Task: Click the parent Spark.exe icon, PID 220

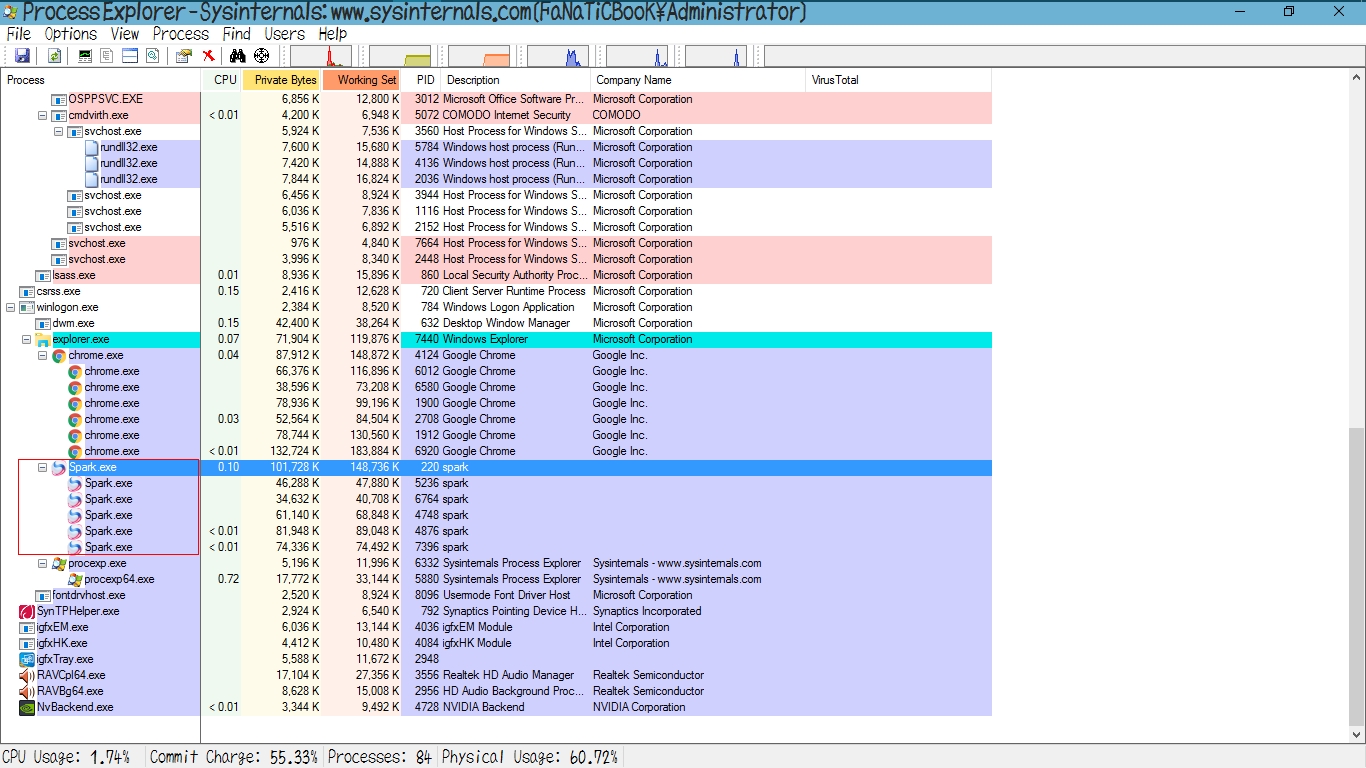Action: coord(59,468)
